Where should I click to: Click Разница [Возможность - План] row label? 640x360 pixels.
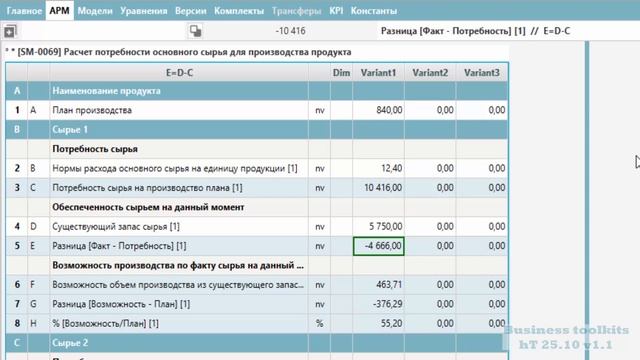(121, 304)
